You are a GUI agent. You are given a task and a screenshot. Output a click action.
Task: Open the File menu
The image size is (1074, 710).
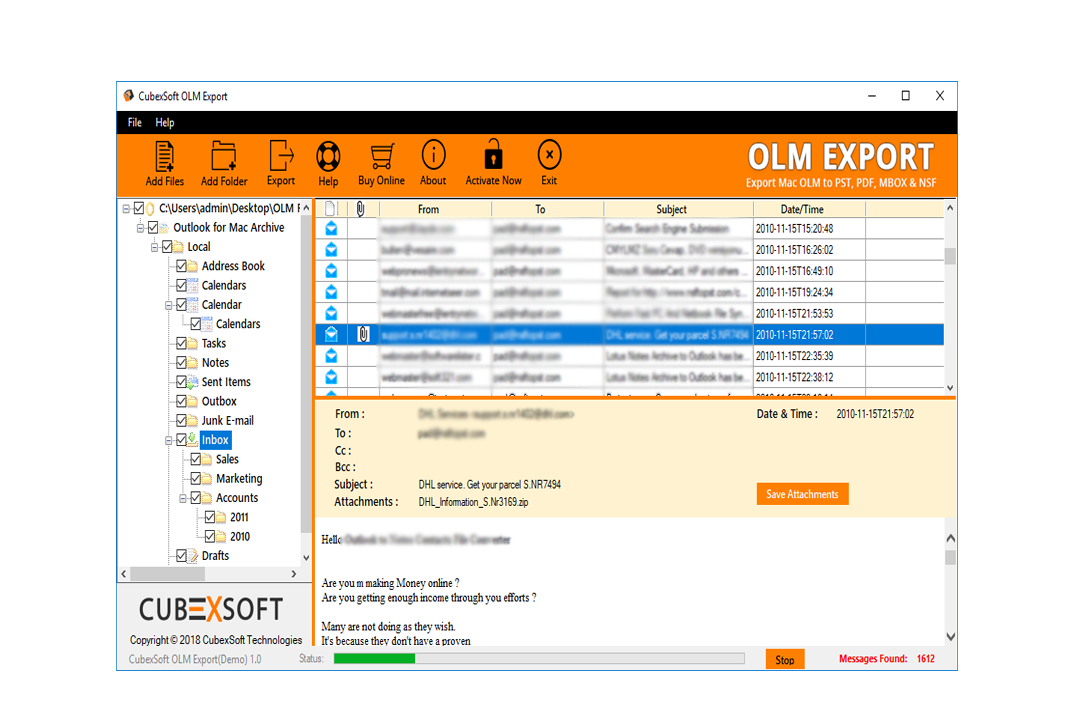click(x=135, y=123)
